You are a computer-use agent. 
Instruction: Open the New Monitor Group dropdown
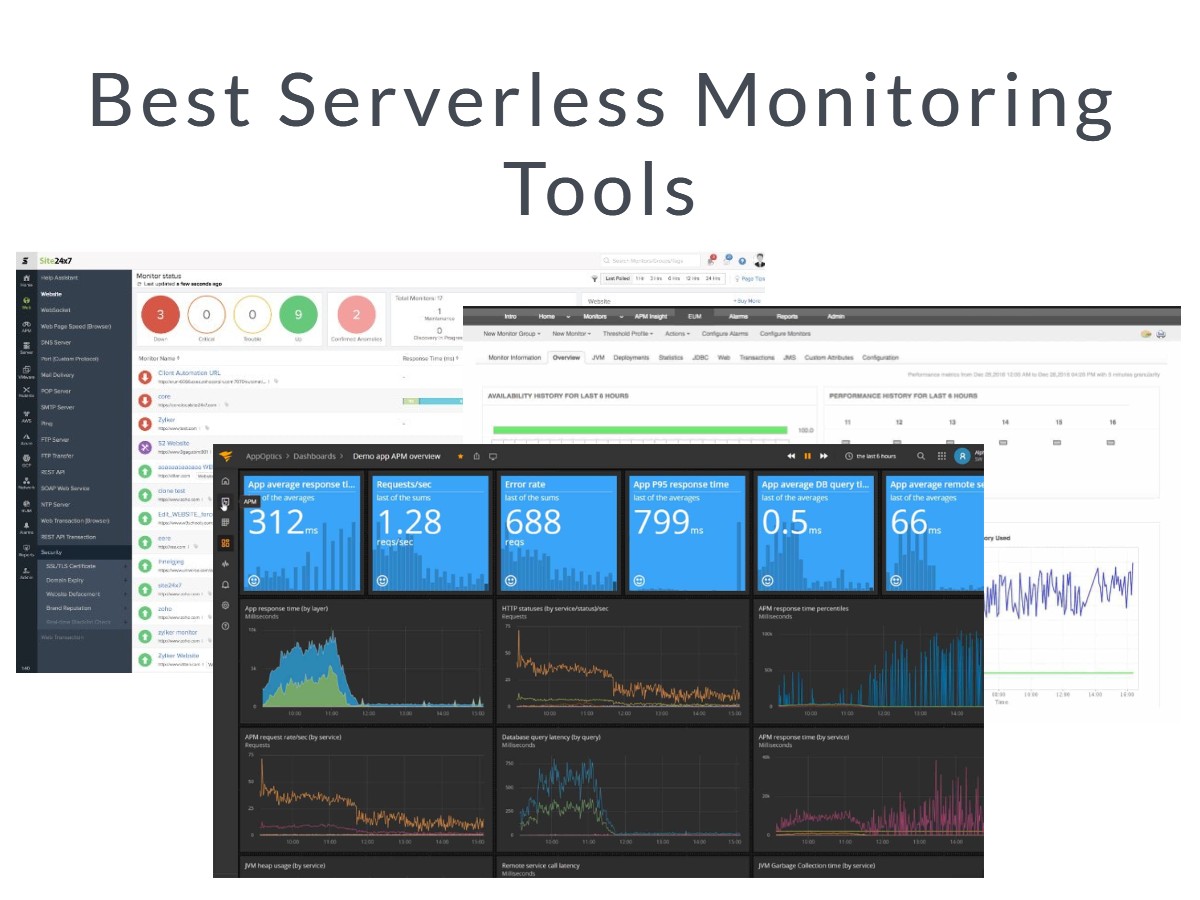coord(511,334)
